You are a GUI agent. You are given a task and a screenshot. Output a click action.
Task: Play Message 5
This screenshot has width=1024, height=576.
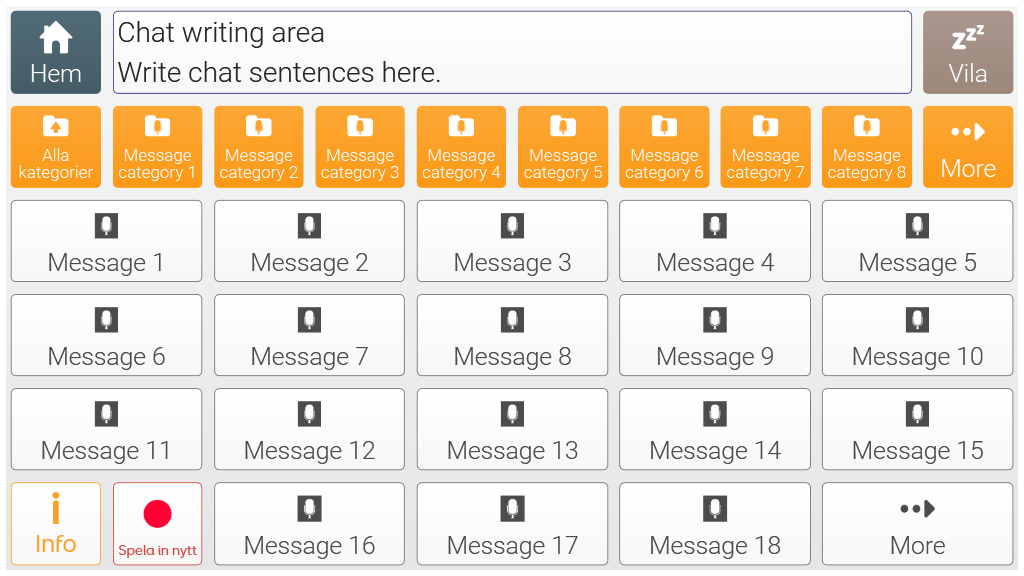tap(917, 242)
